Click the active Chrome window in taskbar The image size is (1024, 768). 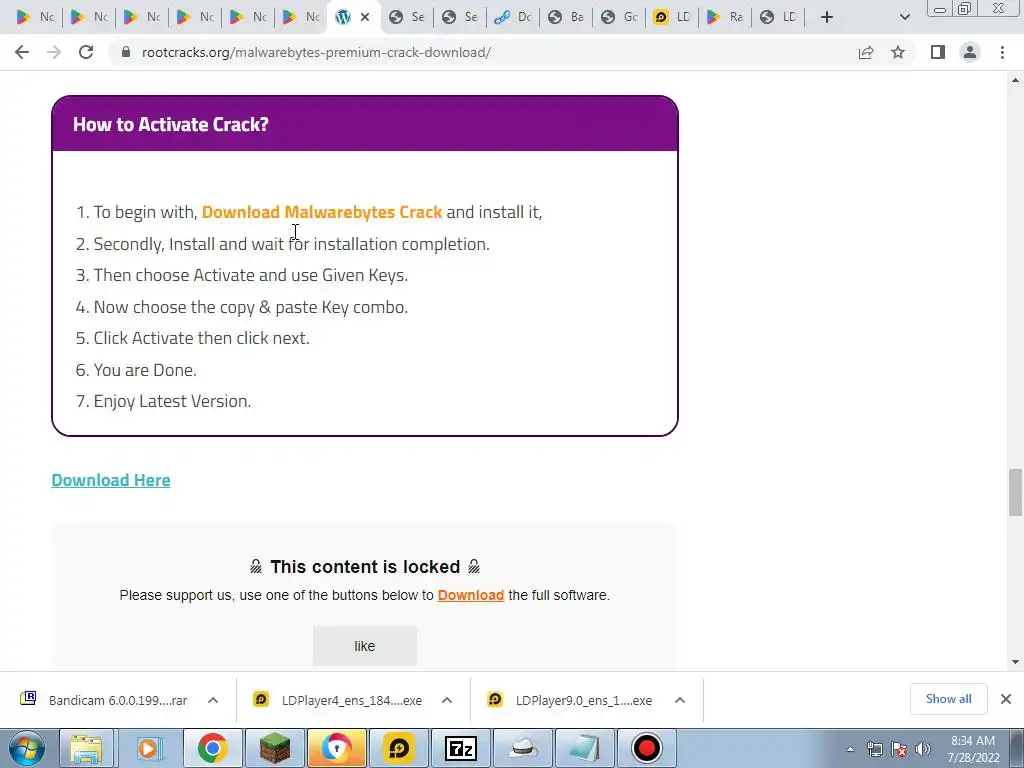tap(336, 748)
